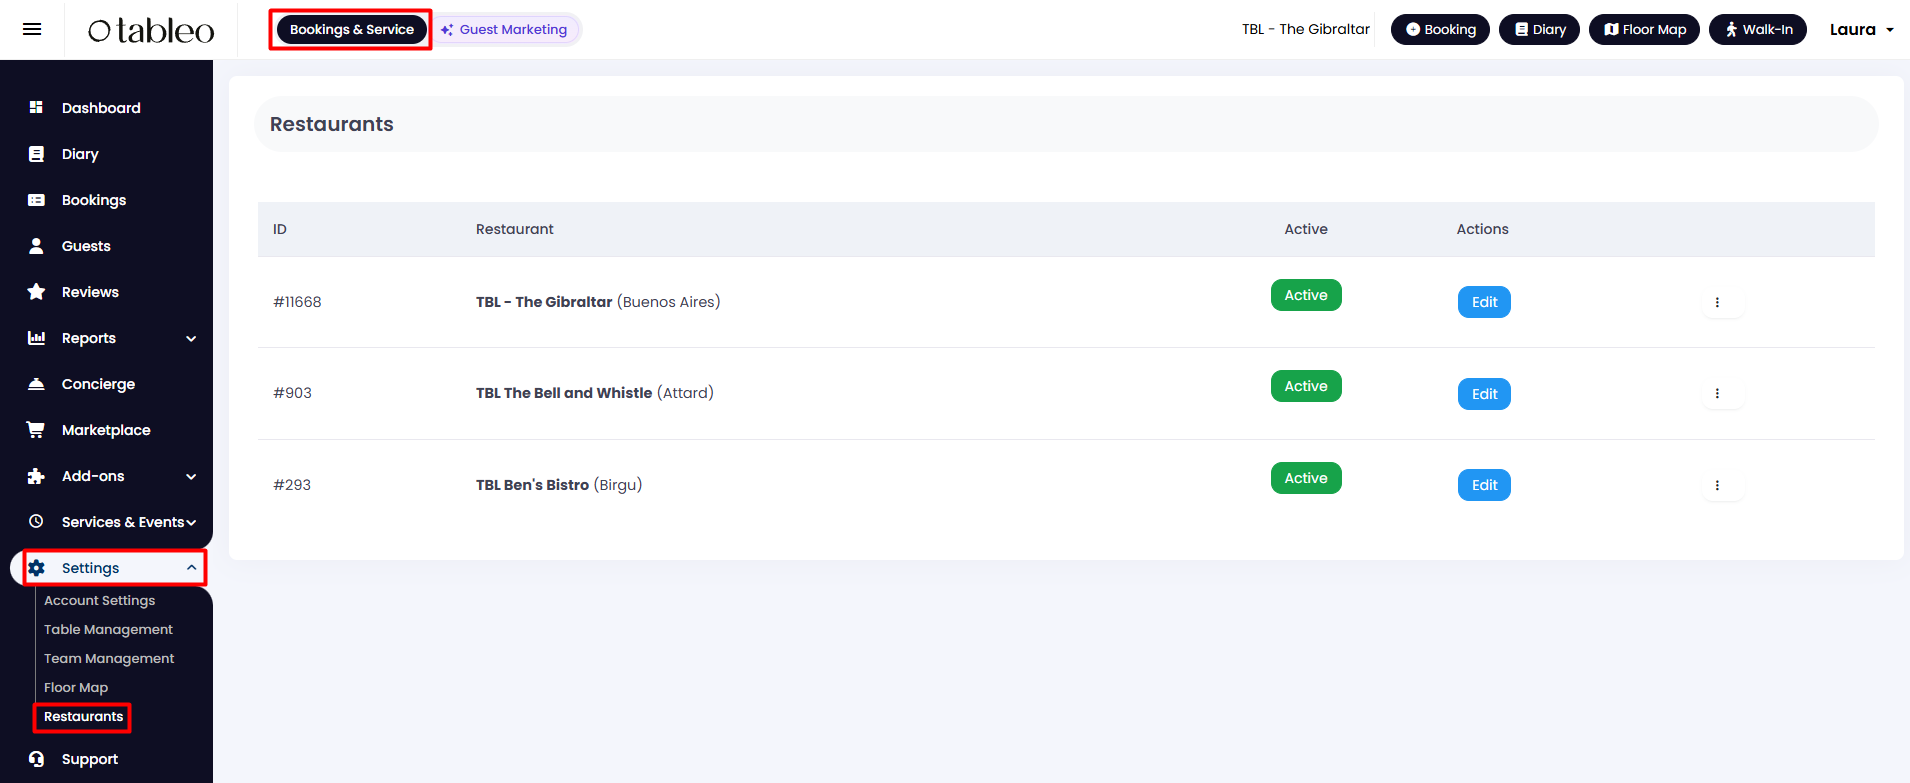
Task: Click restaurant ID #293
Action: click(x=292, y=485)
